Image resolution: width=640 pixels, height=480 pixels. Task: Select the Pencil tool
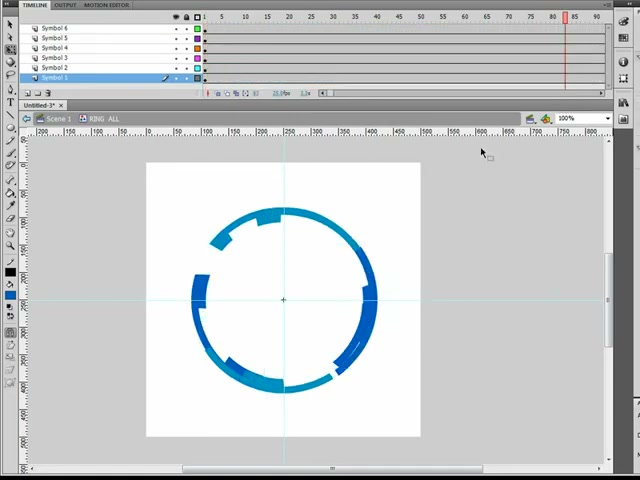point(10,140)
